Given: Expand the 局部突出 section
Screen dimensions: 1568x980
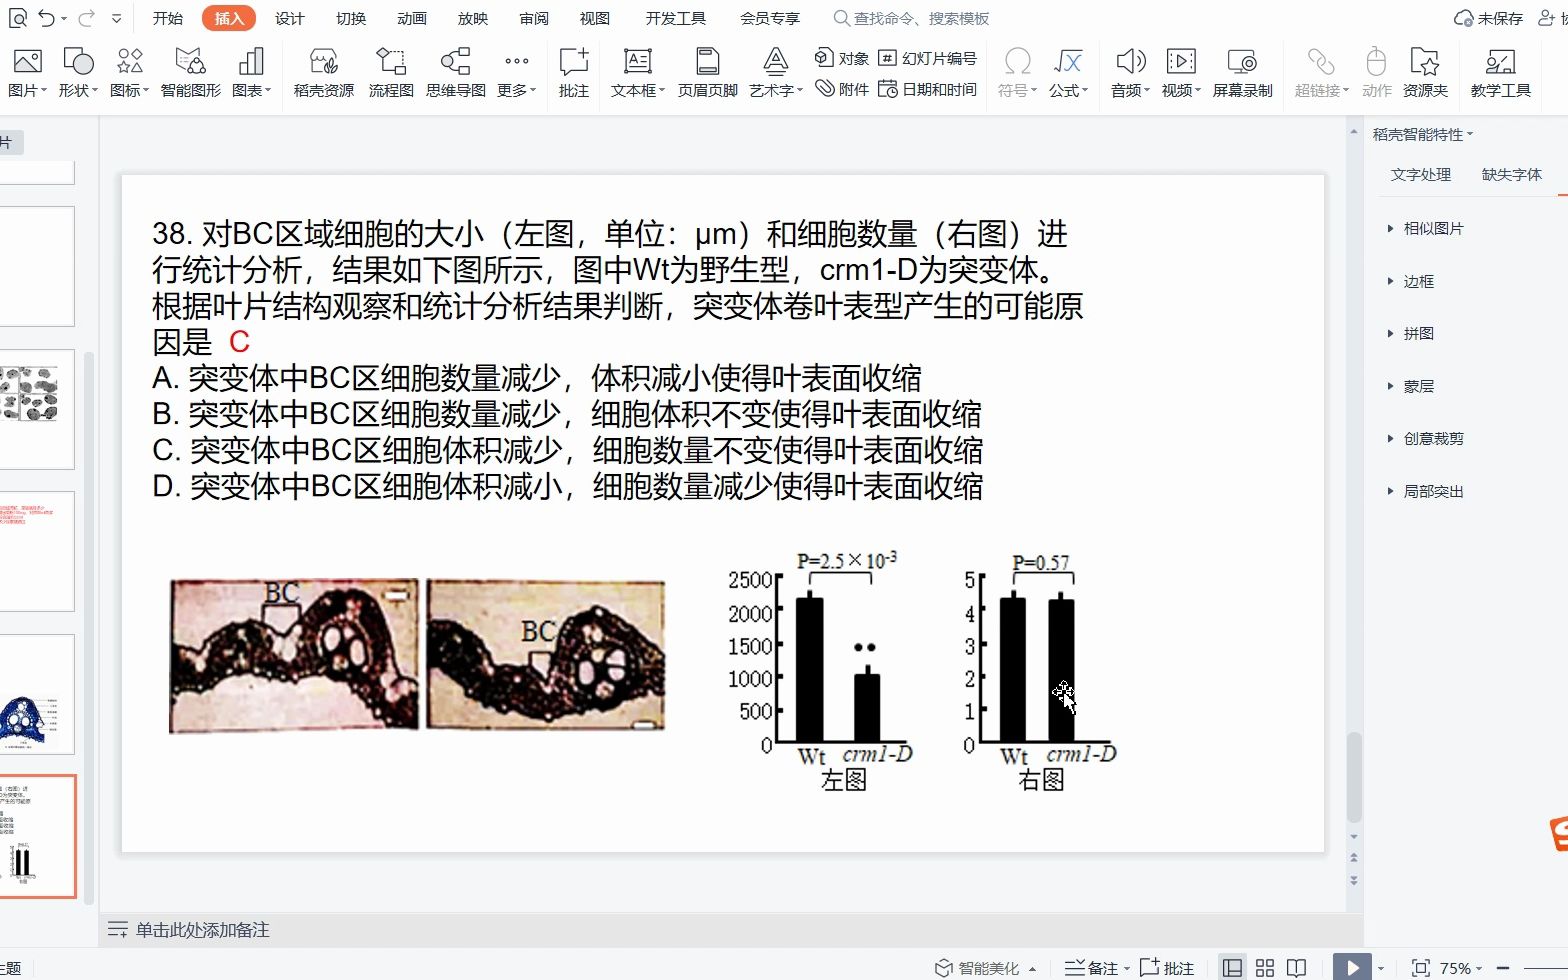Looking at the screenshot, I should point(1426,491).
